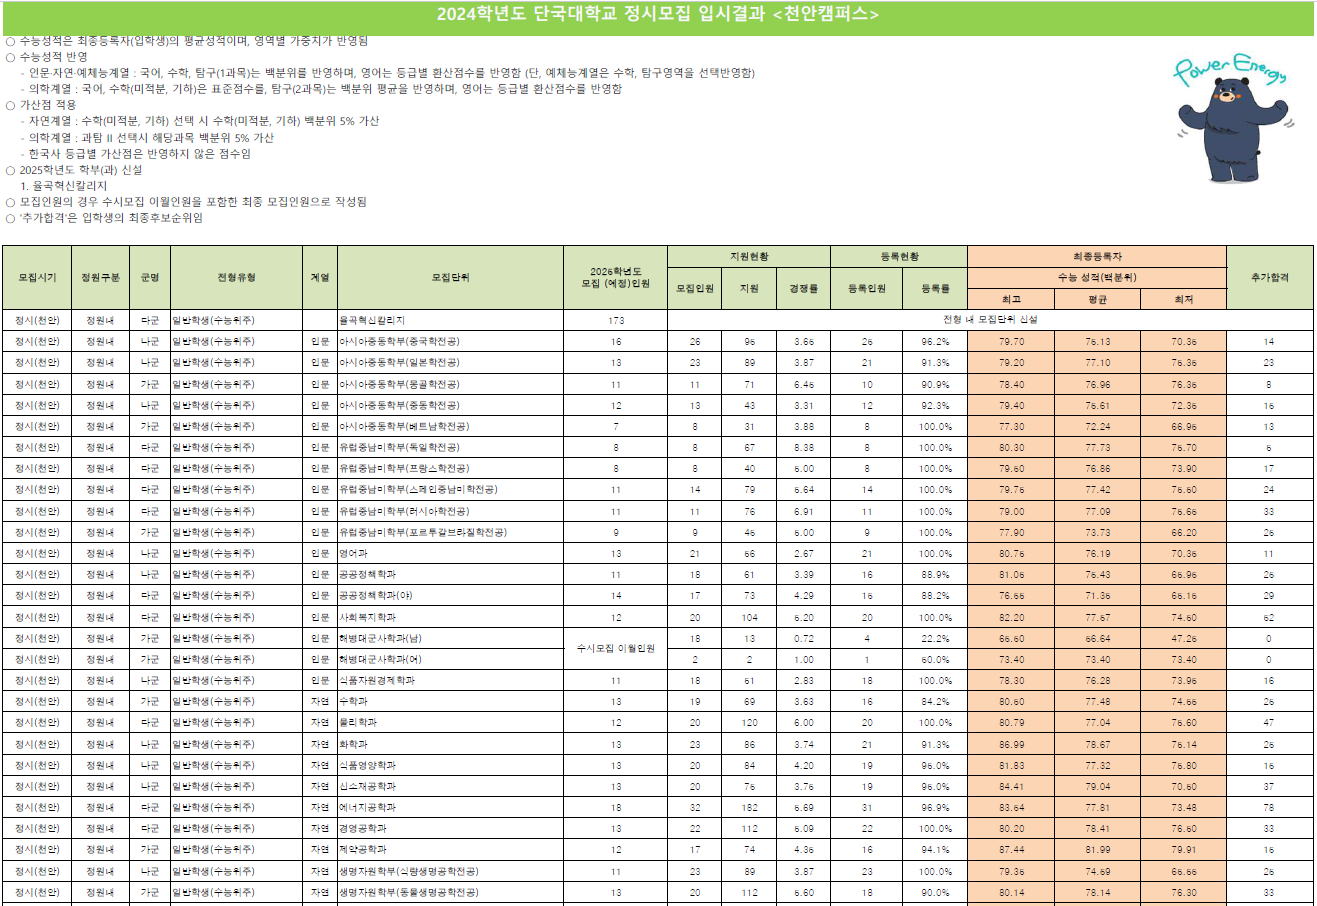Image resolution: width=1317 pixels, height=906 pixels.
Task: Click the 식품자원경제학과 cell
Action: [450, 680]
